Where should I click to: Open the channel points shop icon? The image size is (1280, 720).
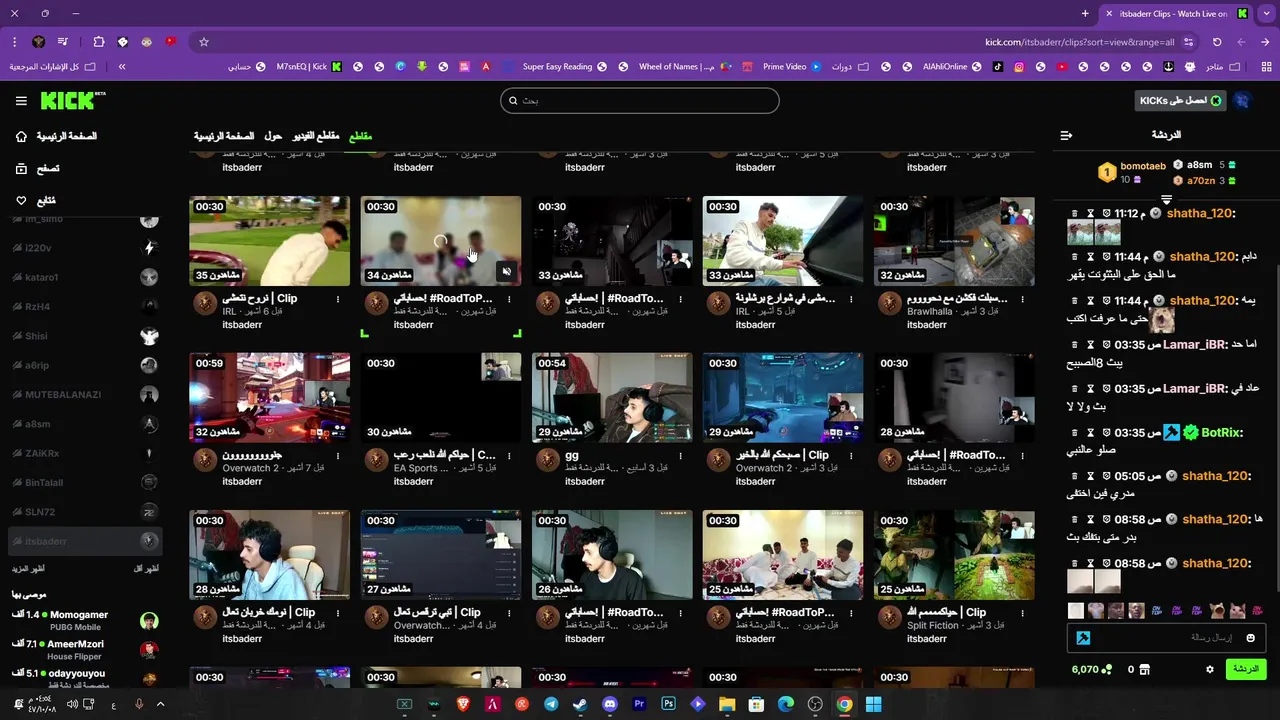(1145, 669)
